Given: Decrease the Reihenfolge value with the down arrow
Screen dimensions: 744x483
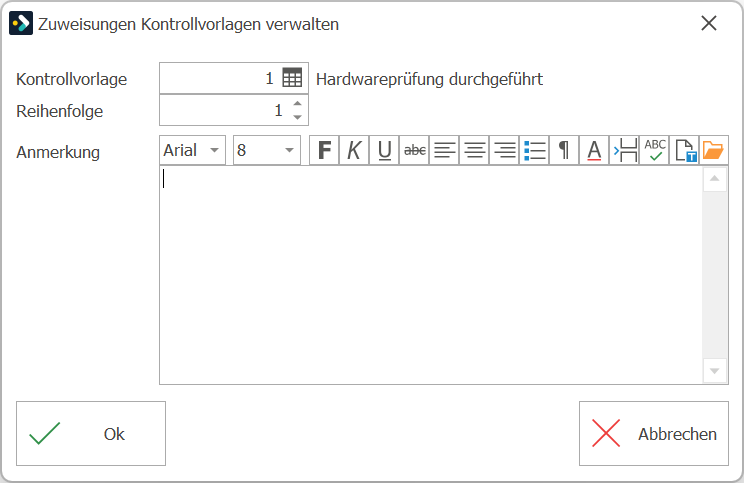Looking at the screenshot, I should click(298, 117).
